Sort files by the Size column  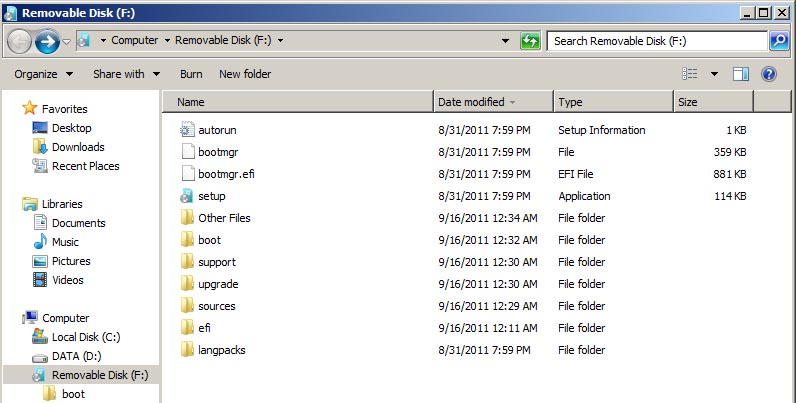pyautogui.click(x=688, y=102)
